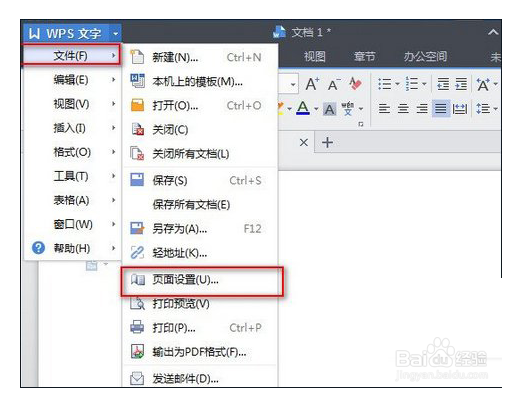Click the Open folder icon
516x393 pixels.
point(137,105)
